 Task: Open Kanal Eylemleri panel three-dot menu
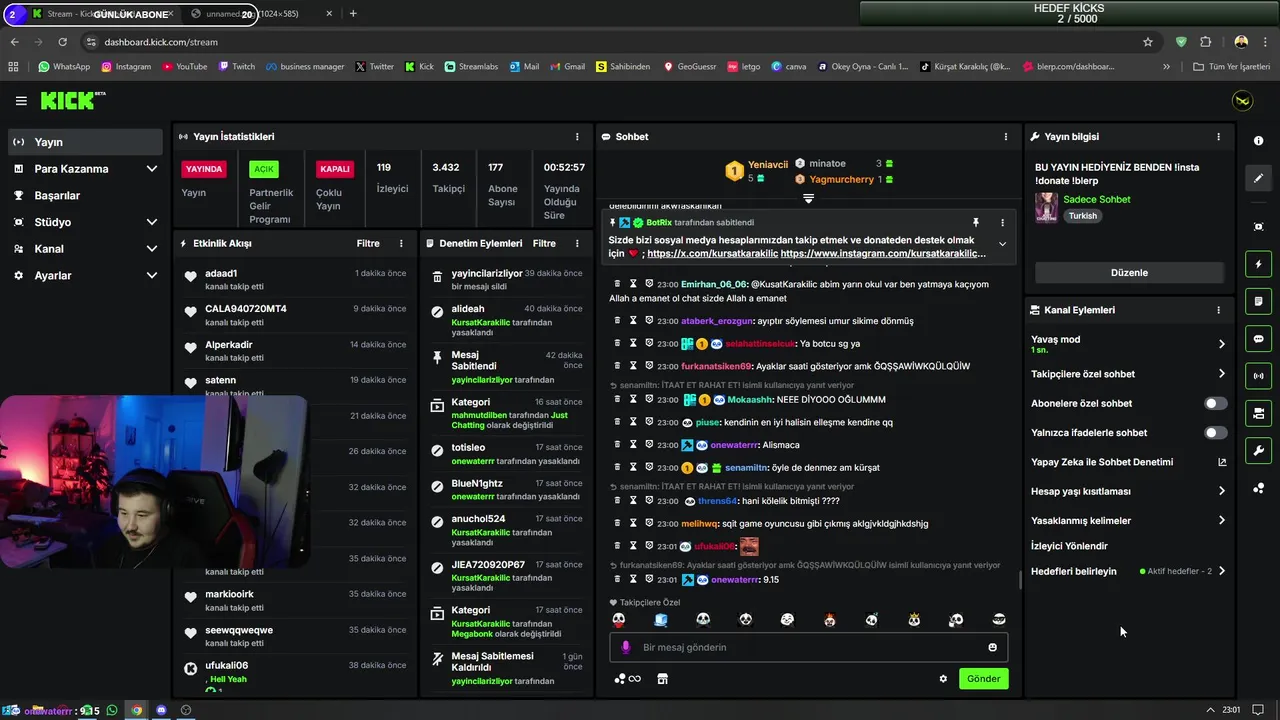1218,311
